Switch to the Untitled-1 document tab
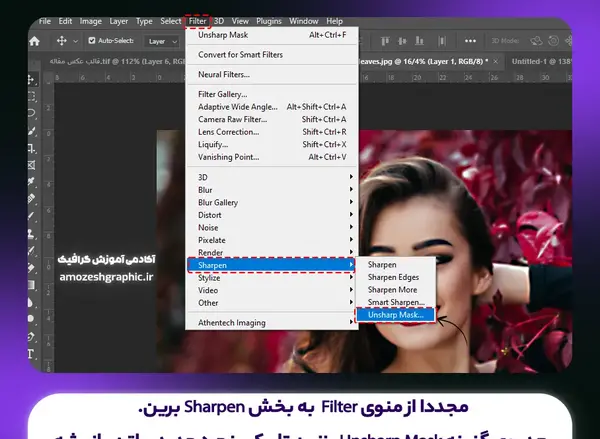600x439 pixels. pos(541,61)
